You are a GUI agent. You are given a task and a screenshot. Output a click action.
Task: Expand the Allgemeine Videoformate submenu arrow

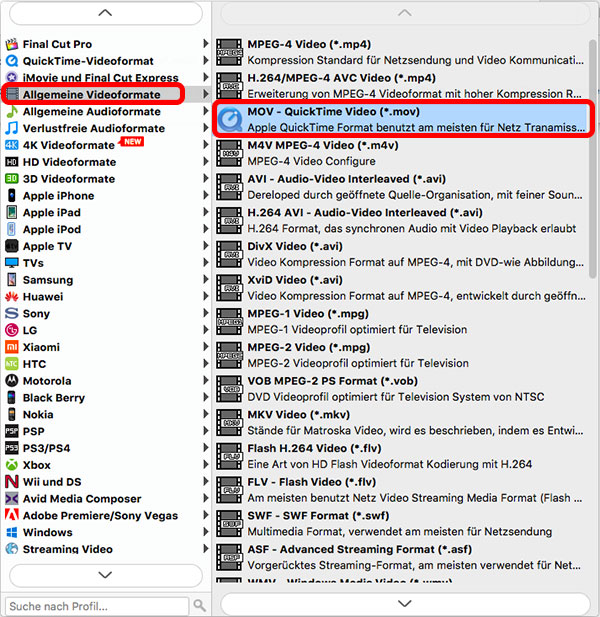coord(205,94)
